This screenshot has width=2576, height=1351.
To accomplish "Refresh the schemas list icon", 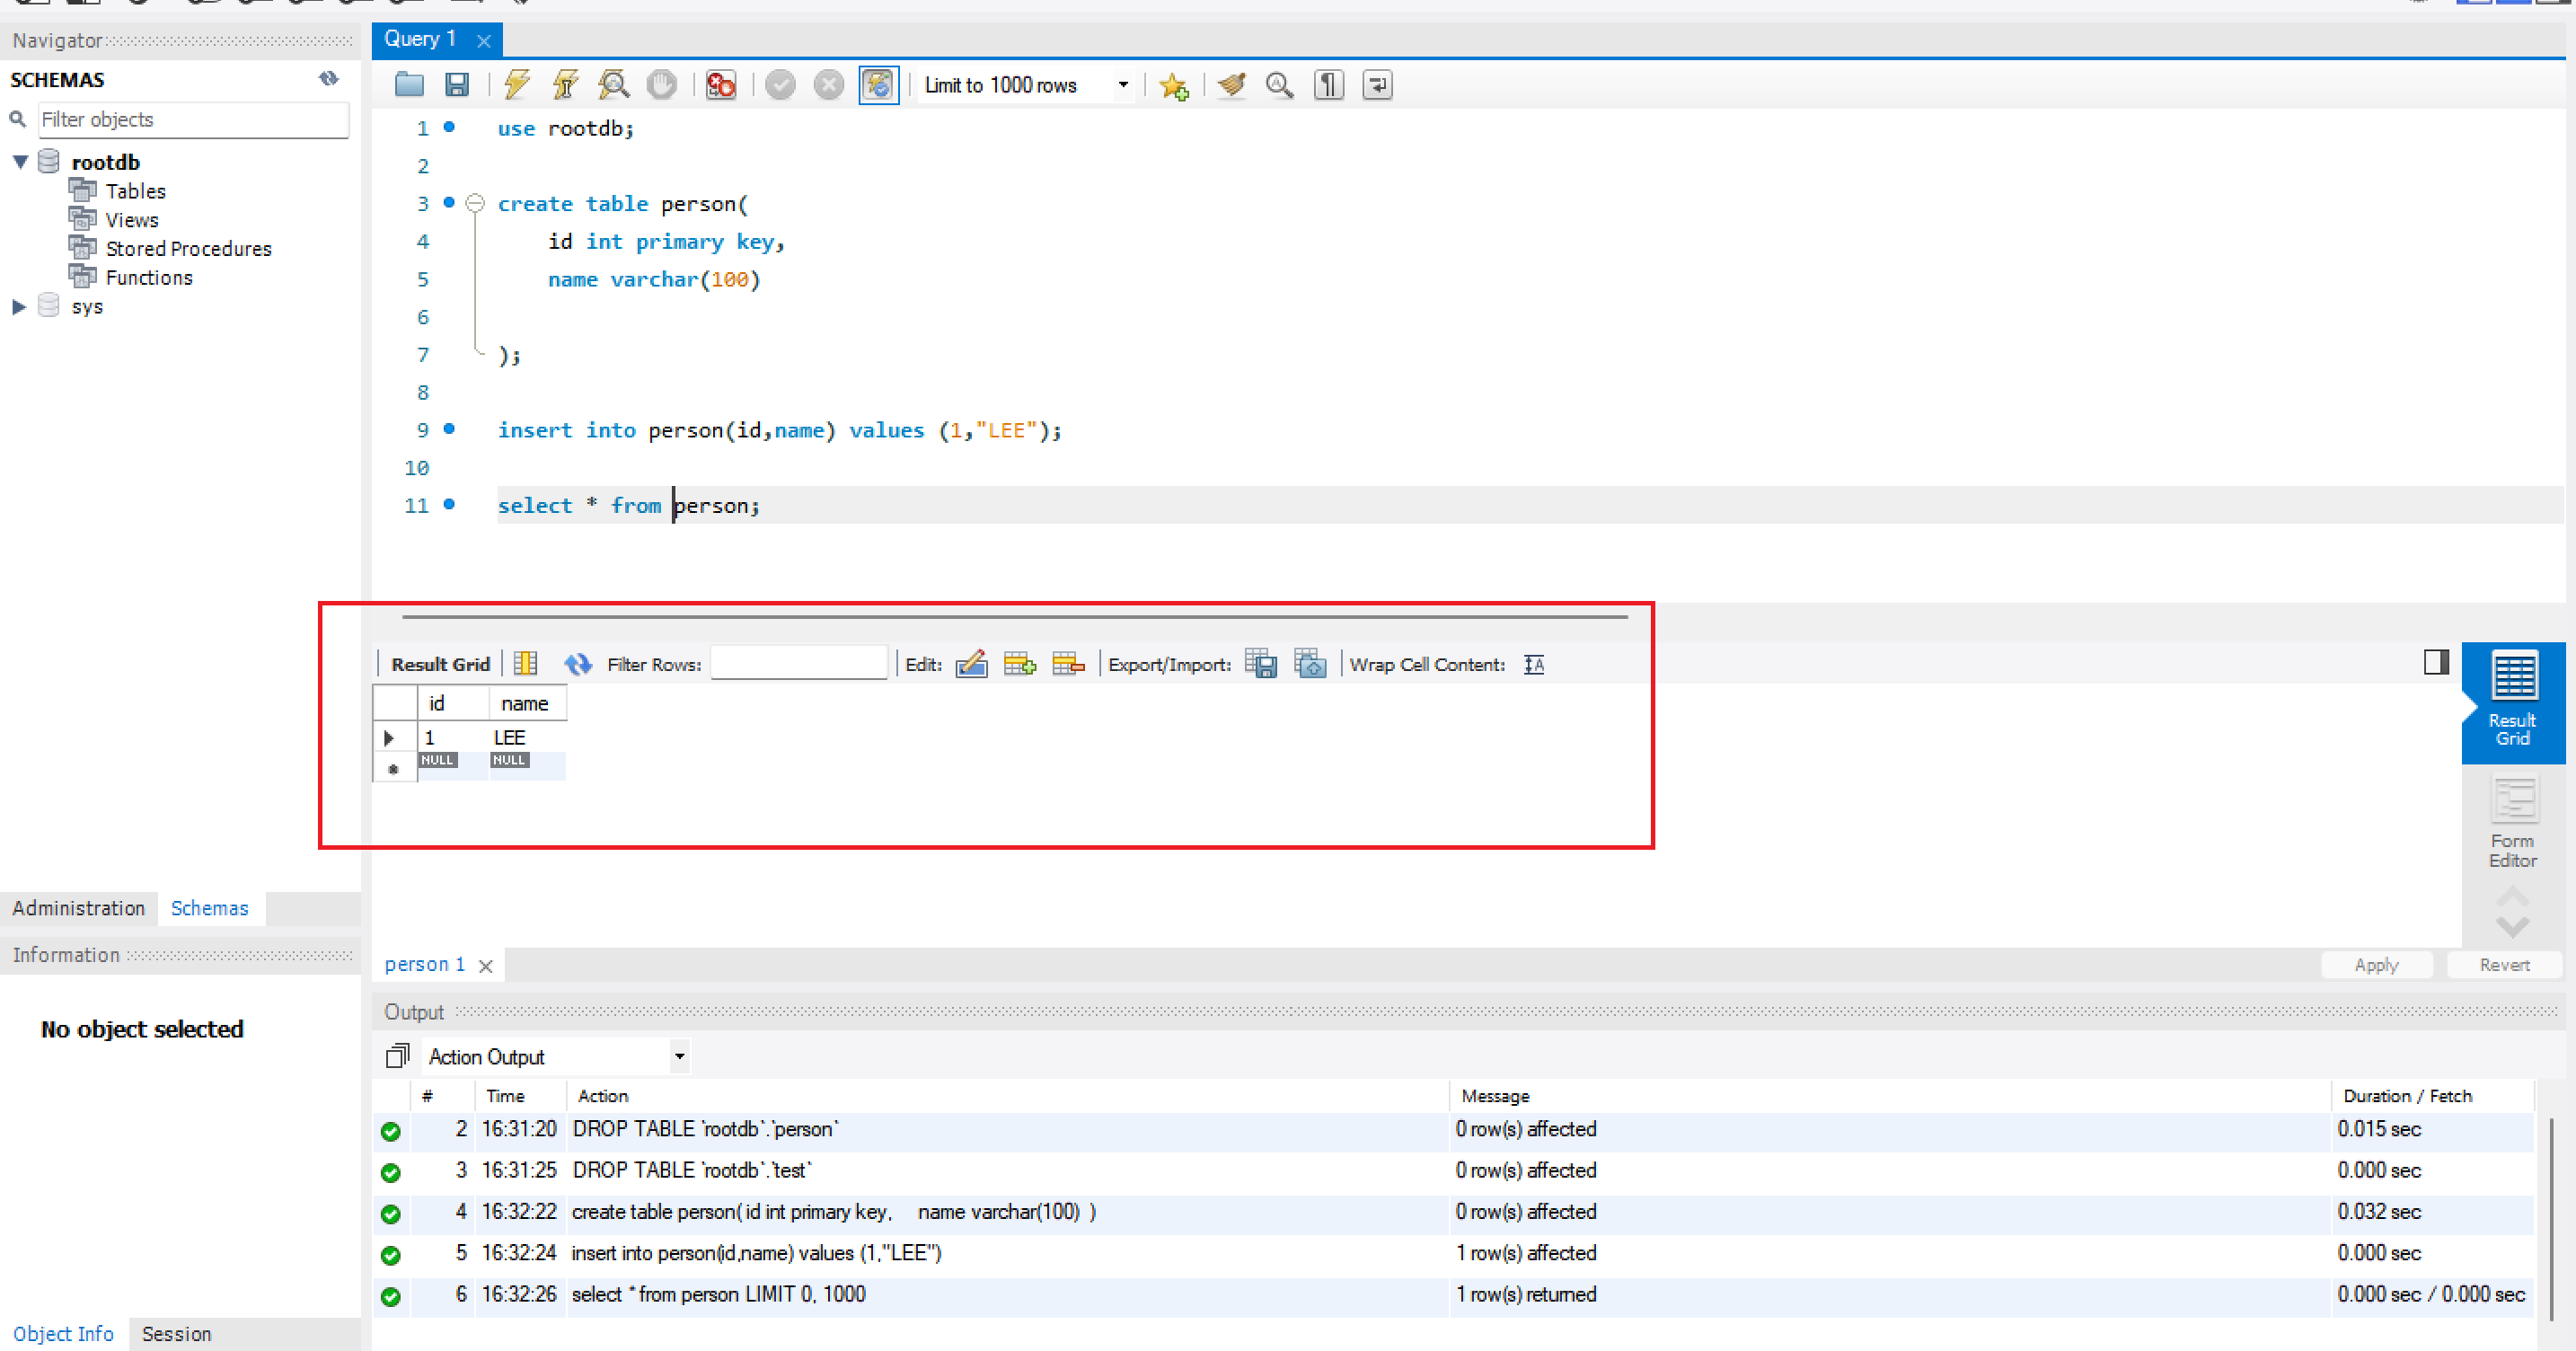I will [328, 79].
